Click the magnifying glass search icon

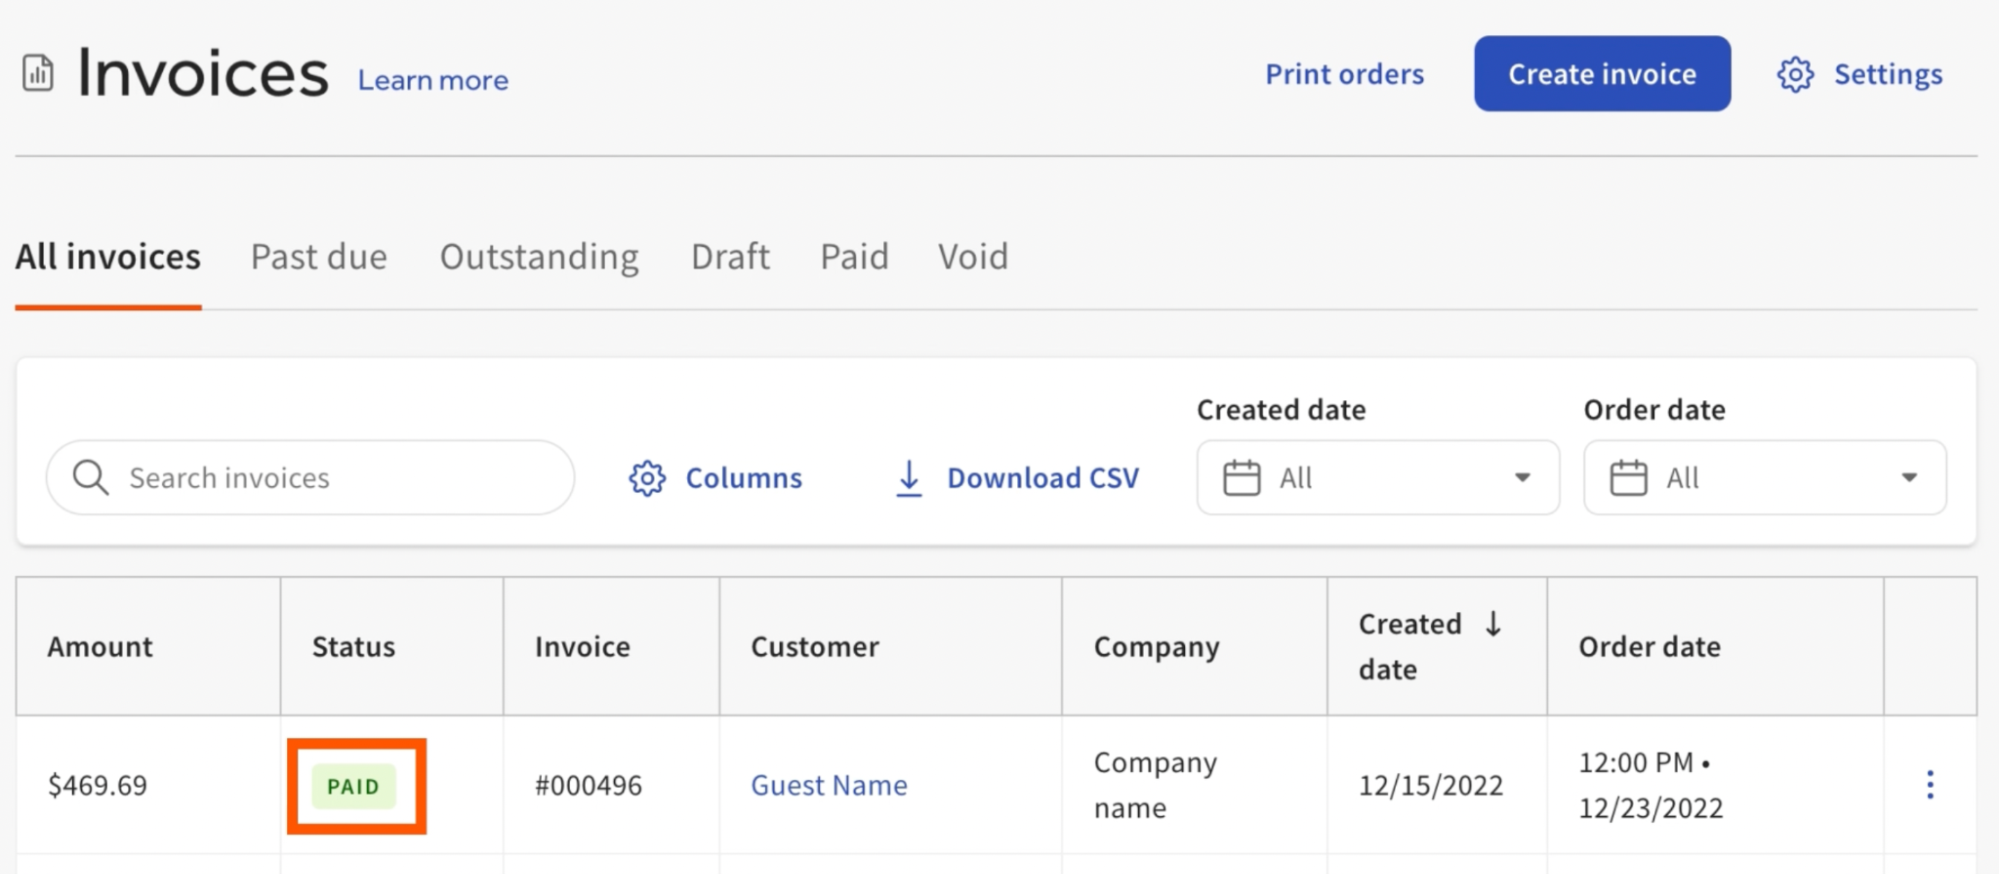pyautogui.click(x=91, y=478)
